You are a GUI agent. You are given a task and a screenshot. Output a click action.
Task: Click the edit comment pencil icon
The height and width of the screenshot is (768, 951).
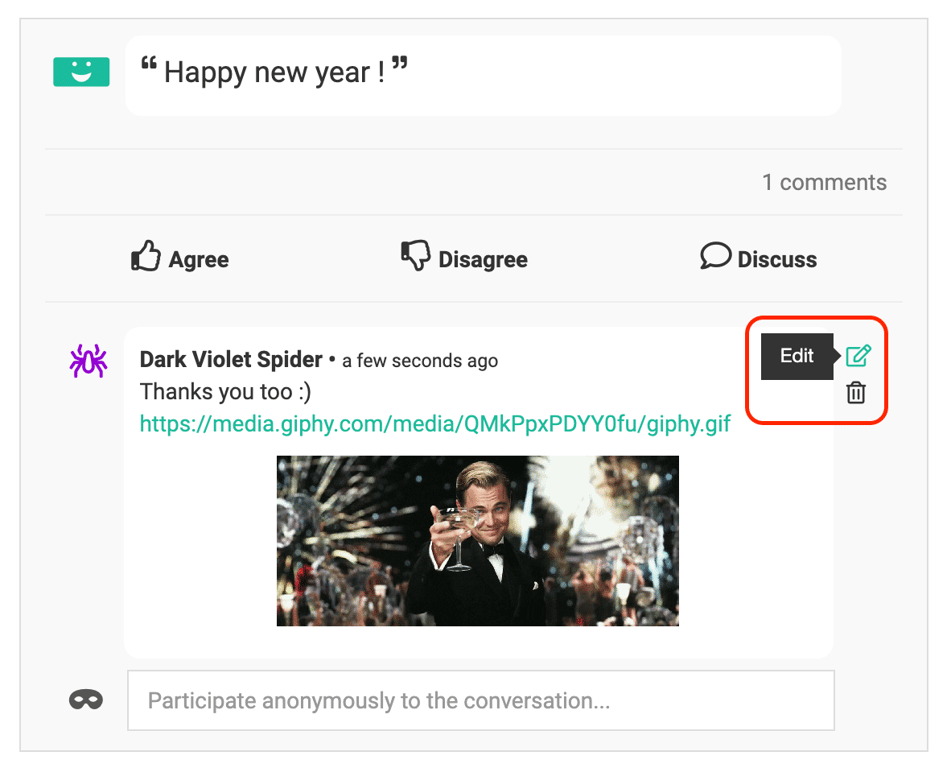[858, 355]
